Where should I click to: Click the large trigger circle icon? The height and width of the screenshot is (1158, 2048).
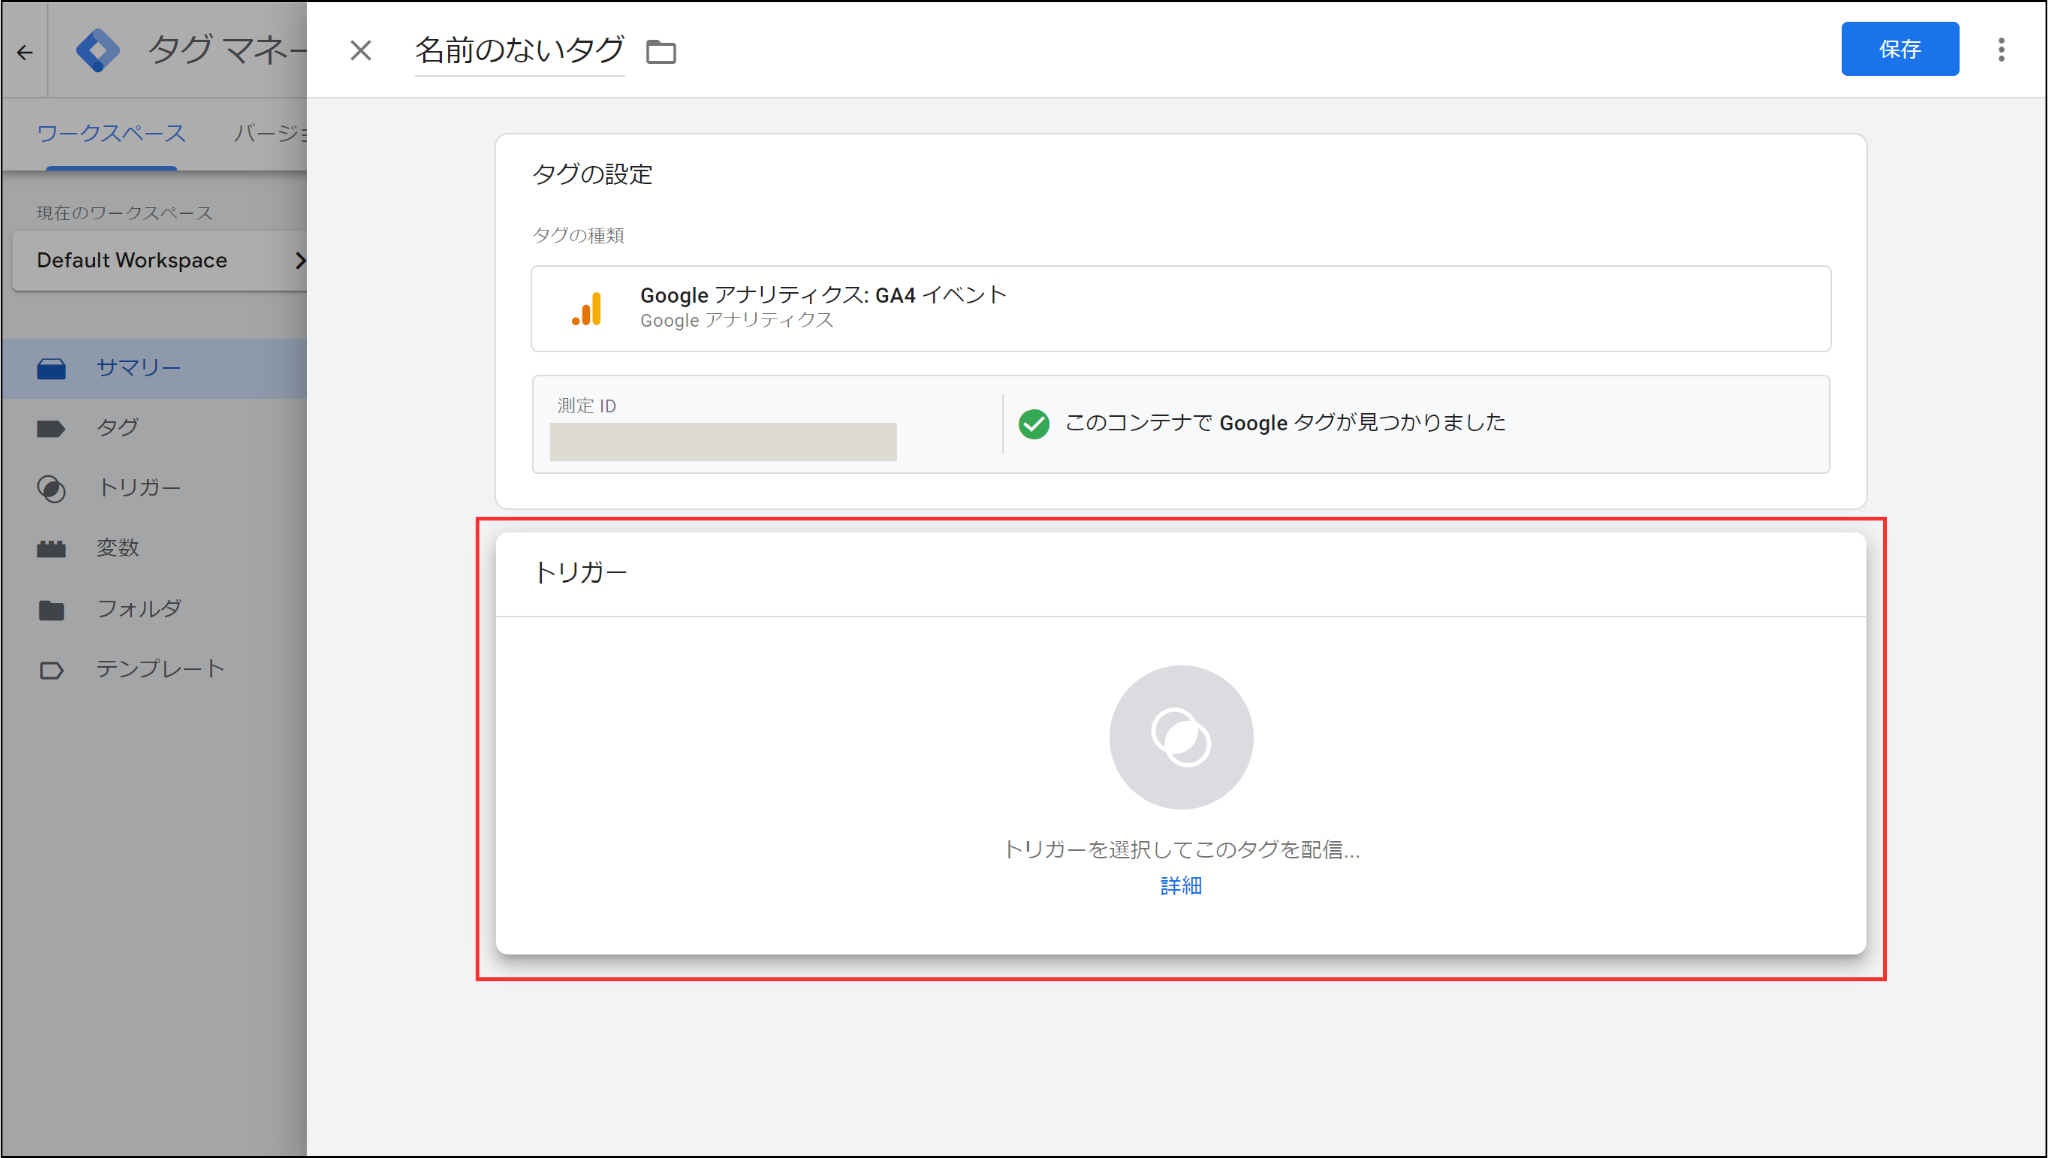[1181, 737]
